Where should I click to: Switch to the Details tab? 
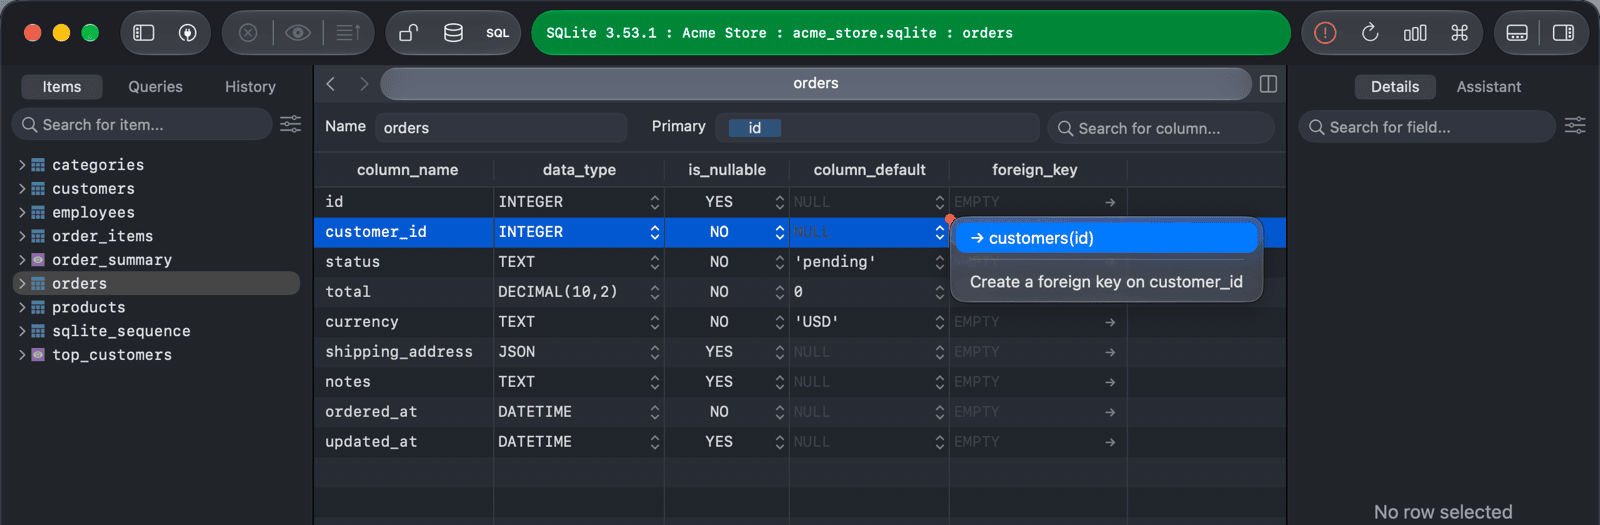tap(1395, 87)
